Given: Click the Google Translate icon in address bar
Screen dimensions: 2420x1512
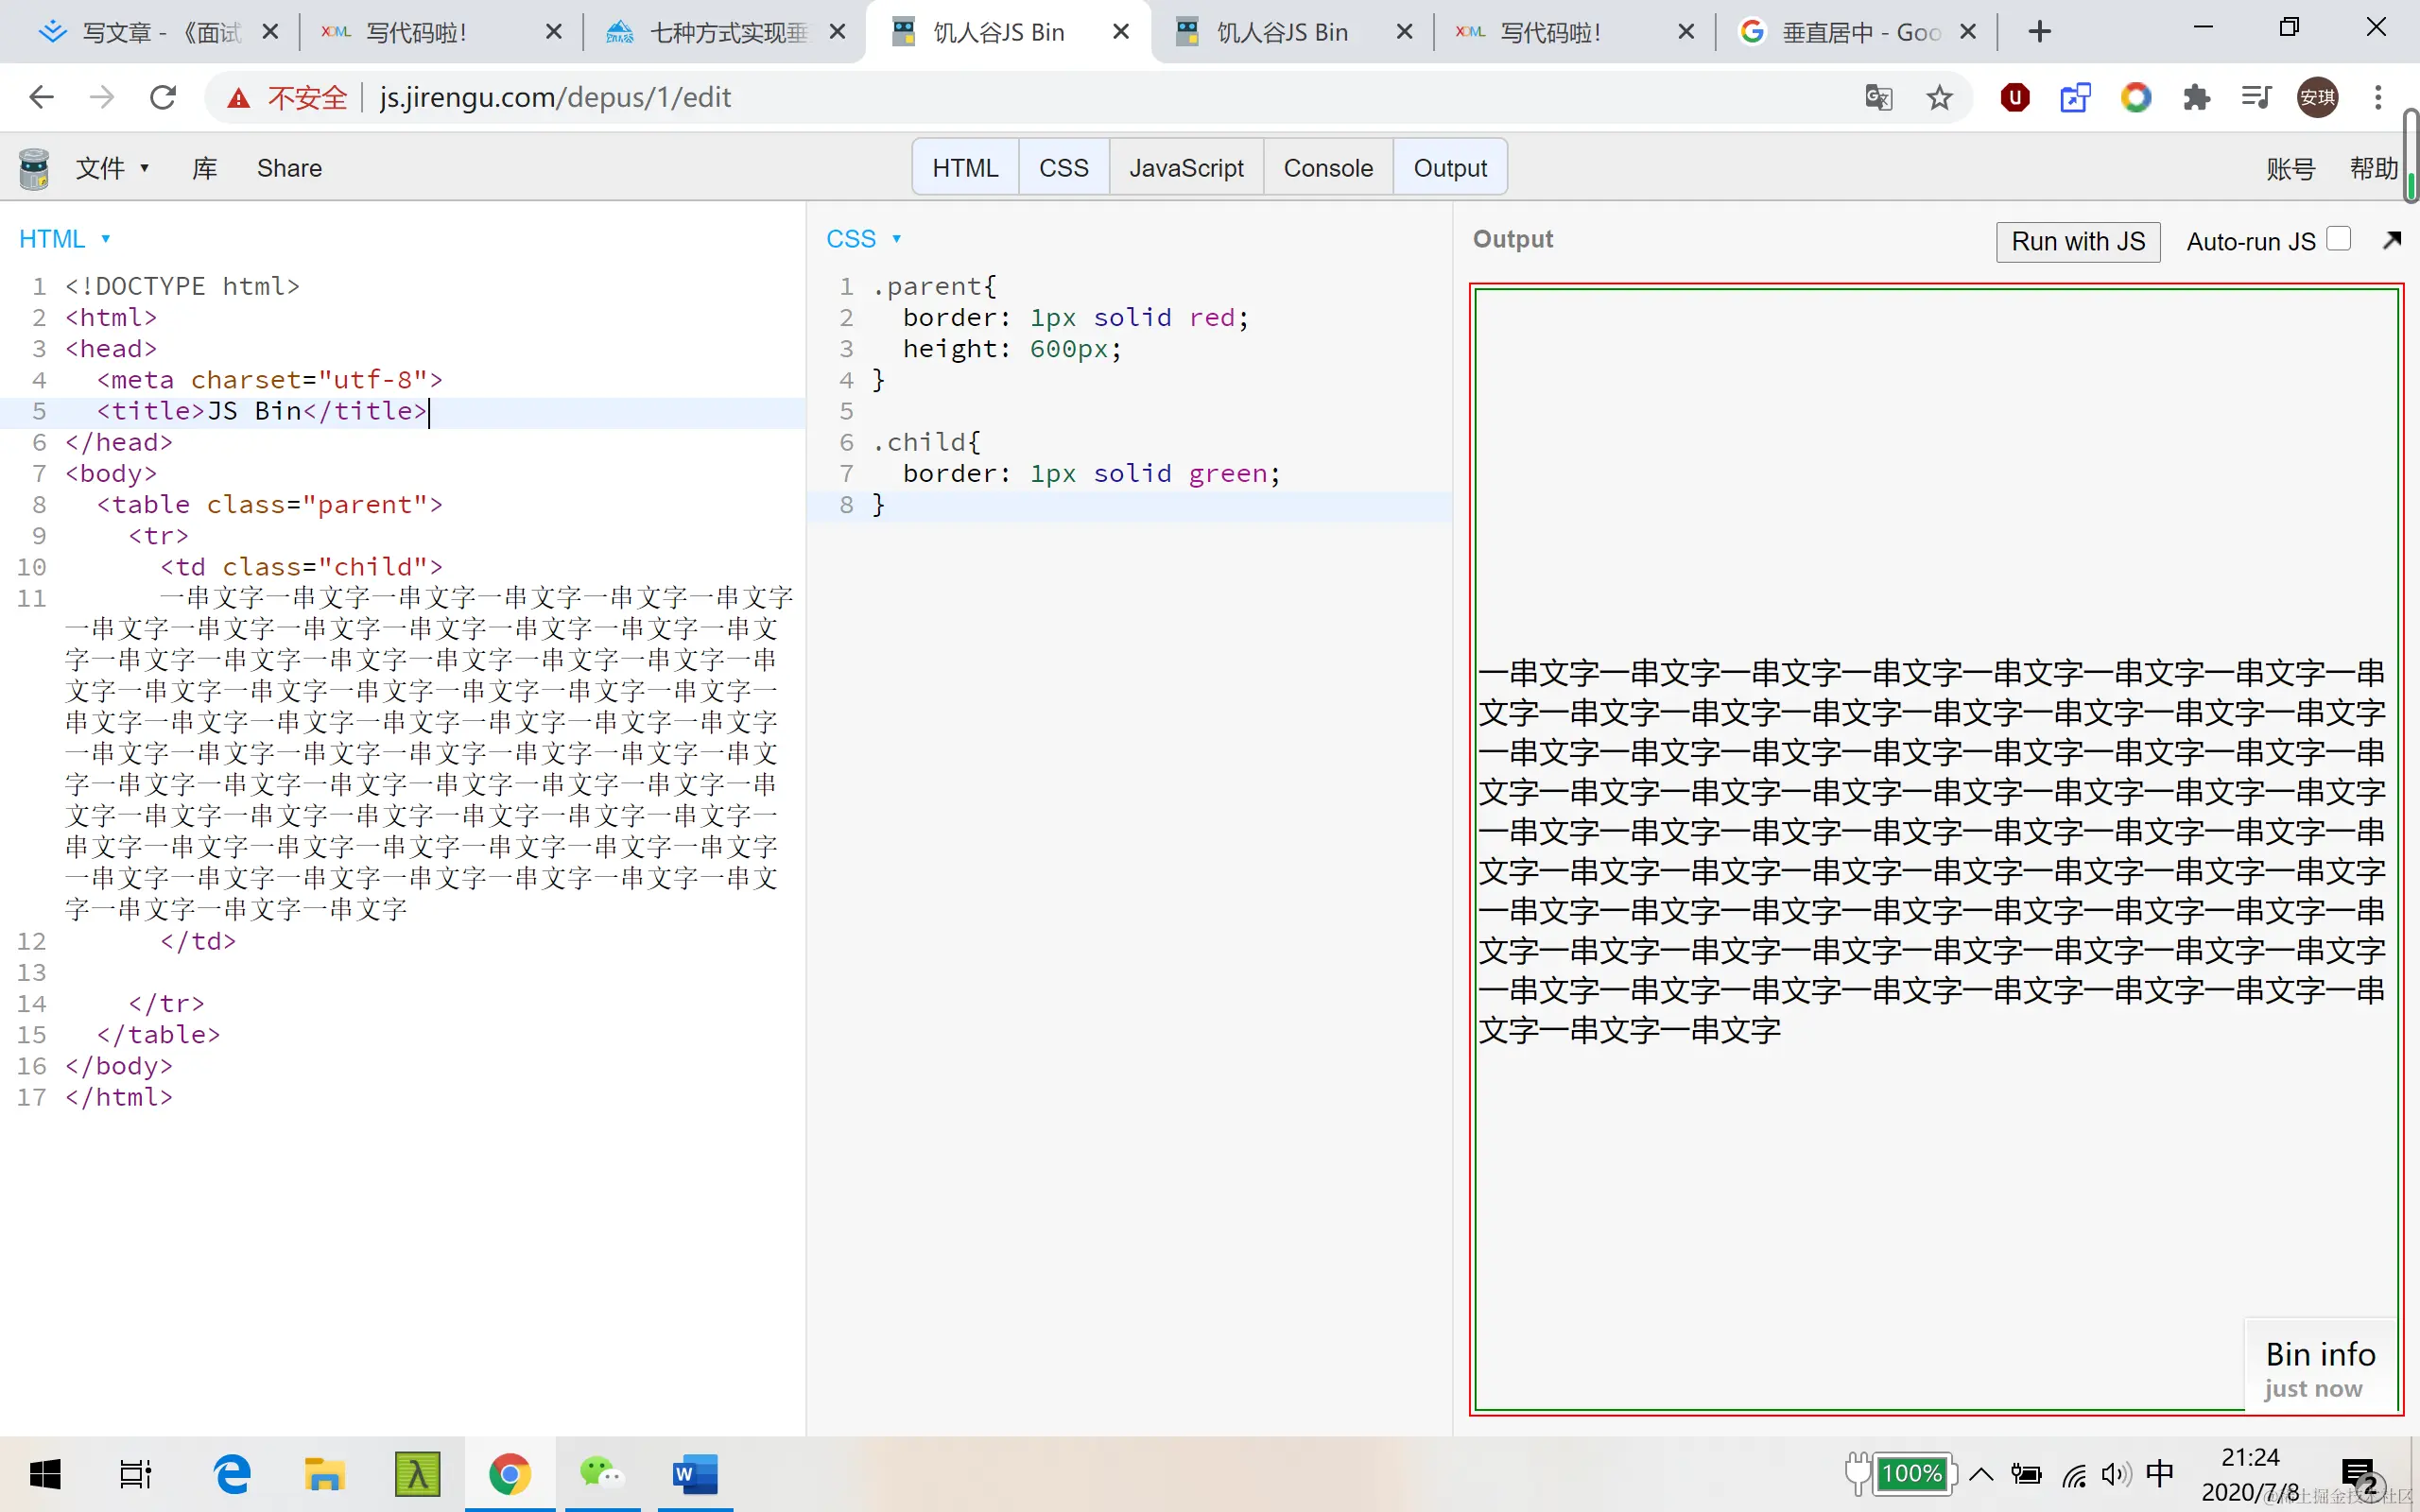Looking at the screenshot, I should click(1878, 98).
